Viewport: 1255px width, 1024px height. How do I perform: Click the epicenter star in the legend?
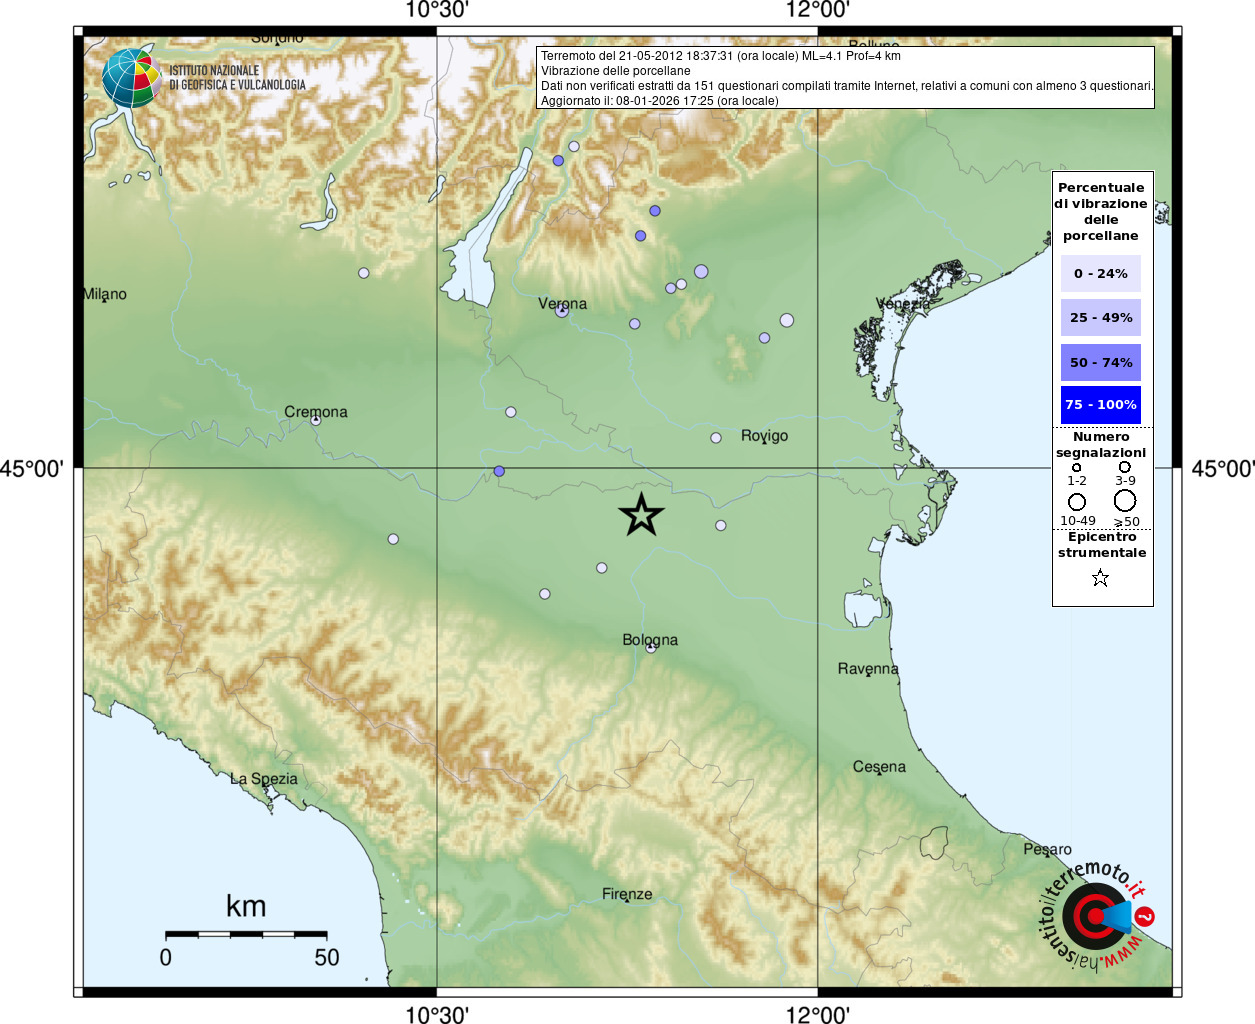[x=1100, y=578]
